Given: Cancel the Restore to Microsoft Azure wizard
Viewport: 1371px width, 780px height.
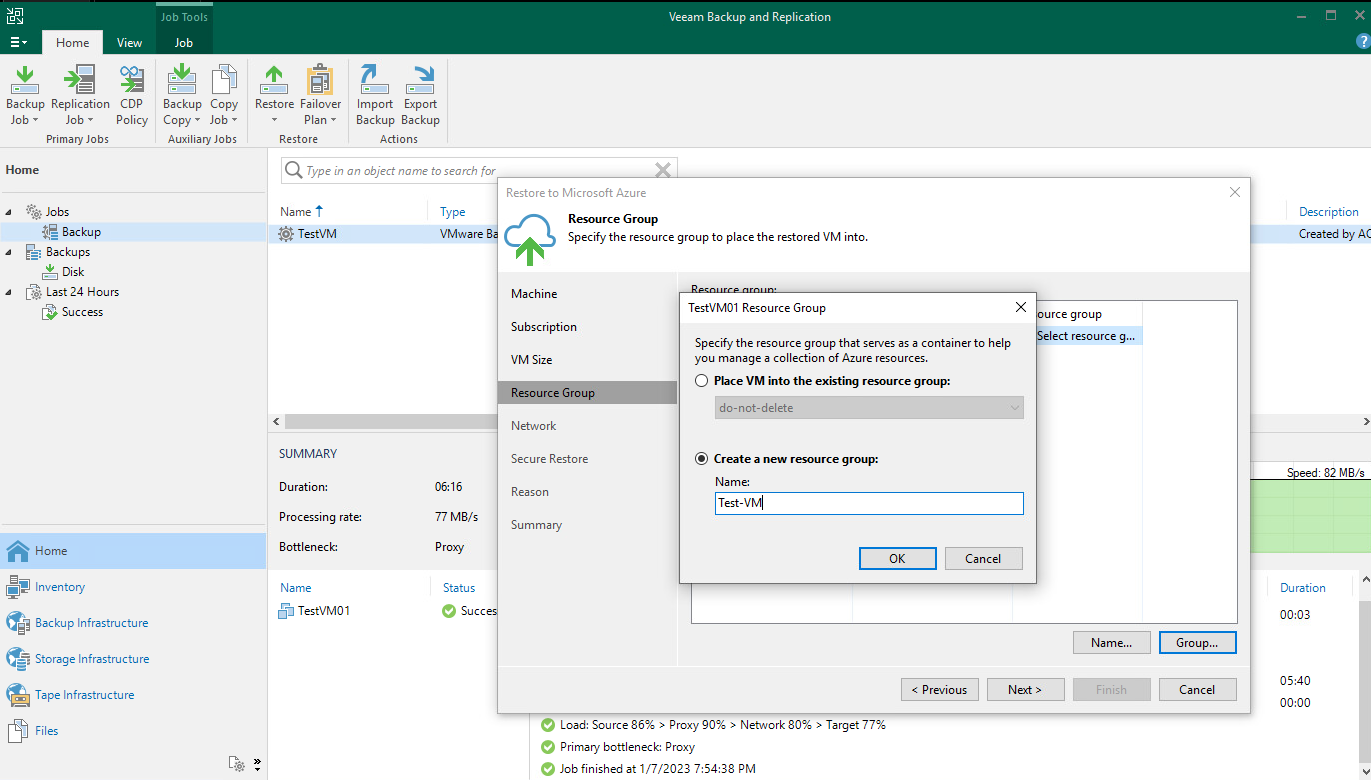Looking at the screenshot, I should point(1197,690).
